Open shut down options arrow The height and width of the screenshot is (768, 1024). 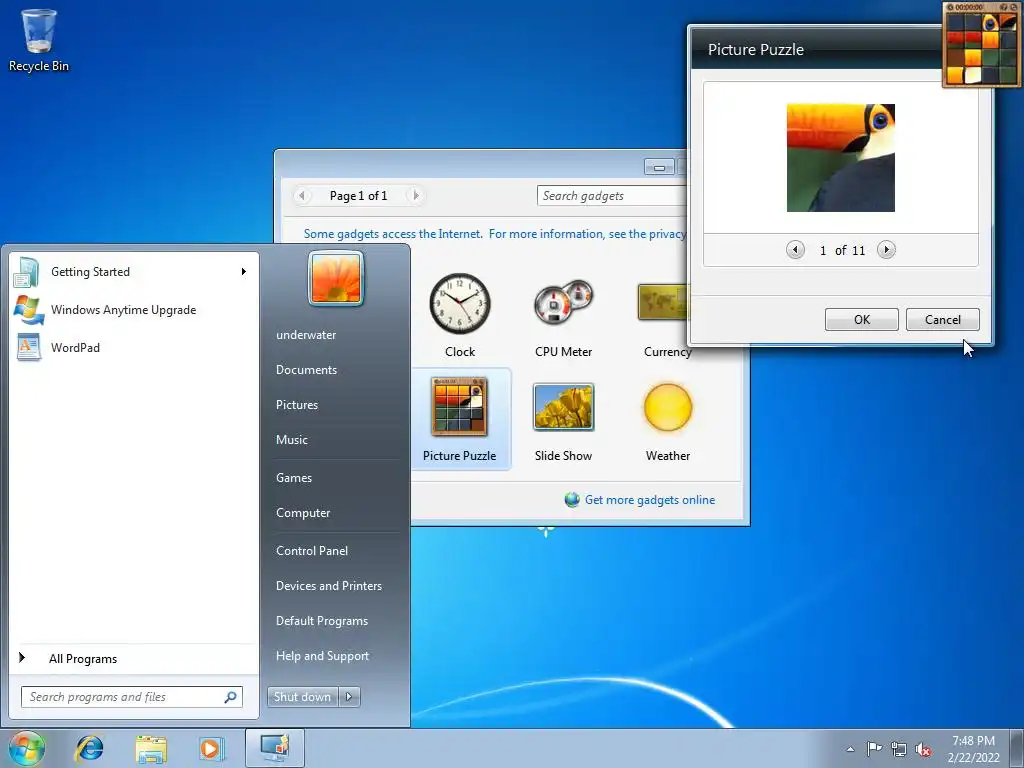click(349, 697)
